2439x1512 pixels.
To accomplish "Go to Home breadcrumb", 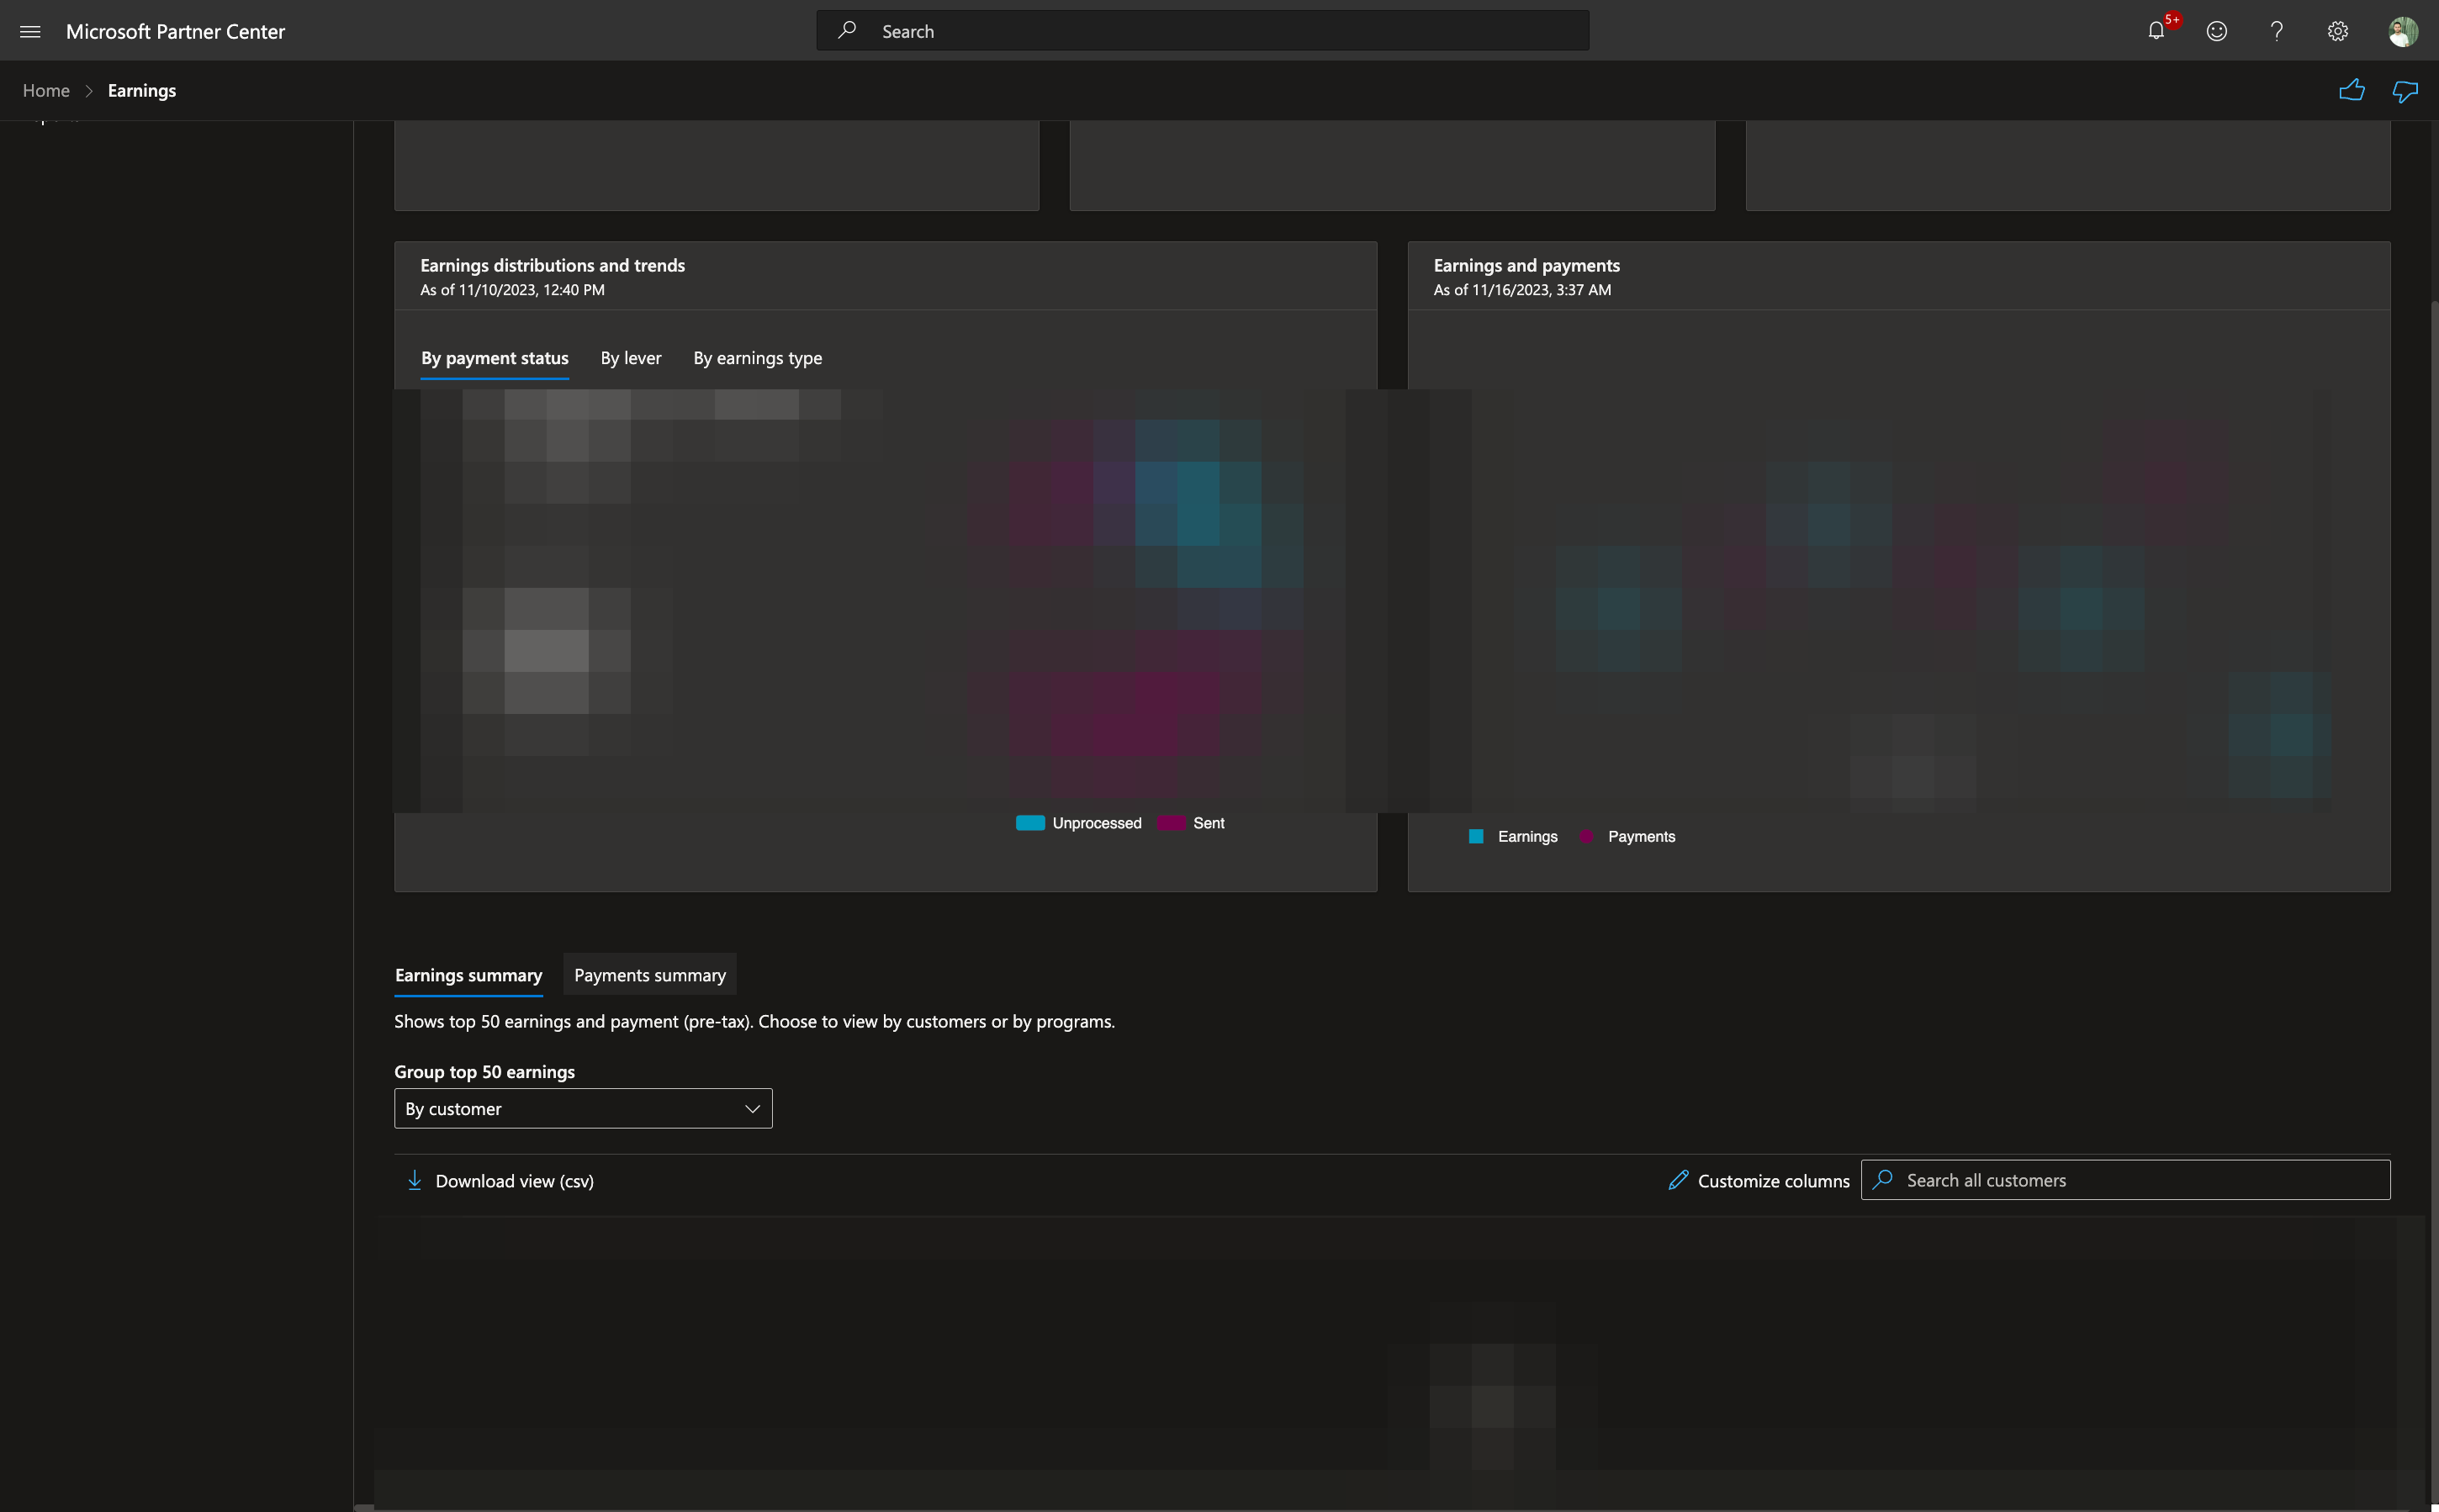I will click(46, 90).
